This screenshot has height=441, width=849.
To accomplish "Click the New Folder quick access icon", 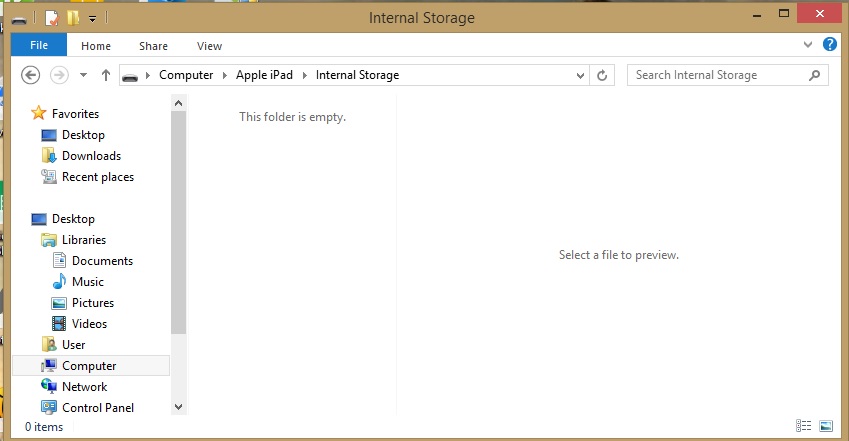I will click(x=73, y=18).
